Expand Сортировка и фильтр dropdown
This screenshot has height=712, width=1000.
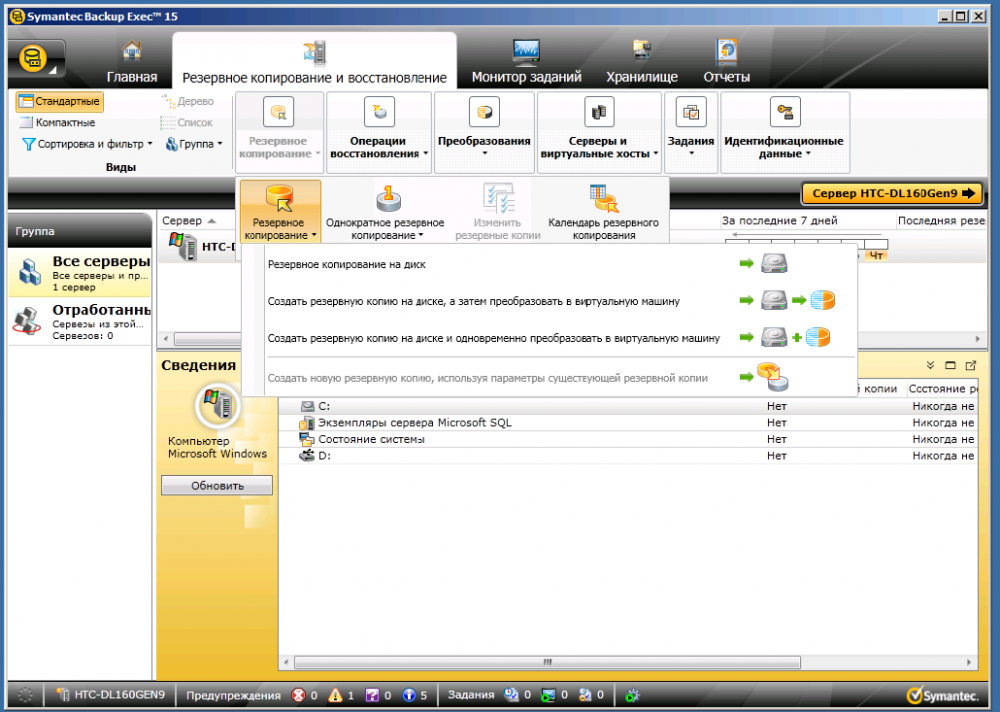(x=87, y=144)
